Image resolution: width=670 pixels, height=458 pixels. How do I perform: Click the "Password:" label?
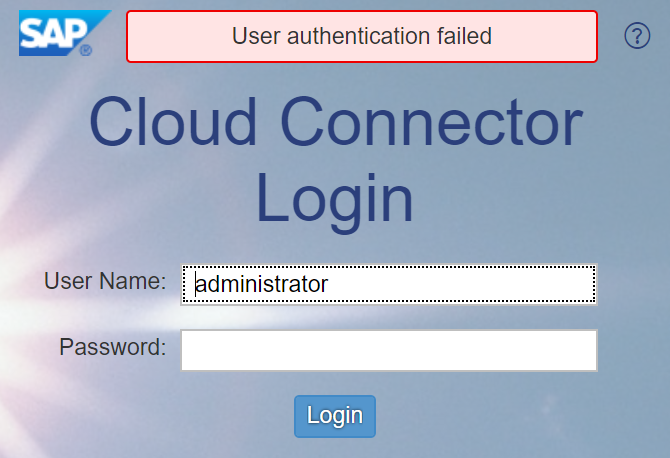coord(113,347)
